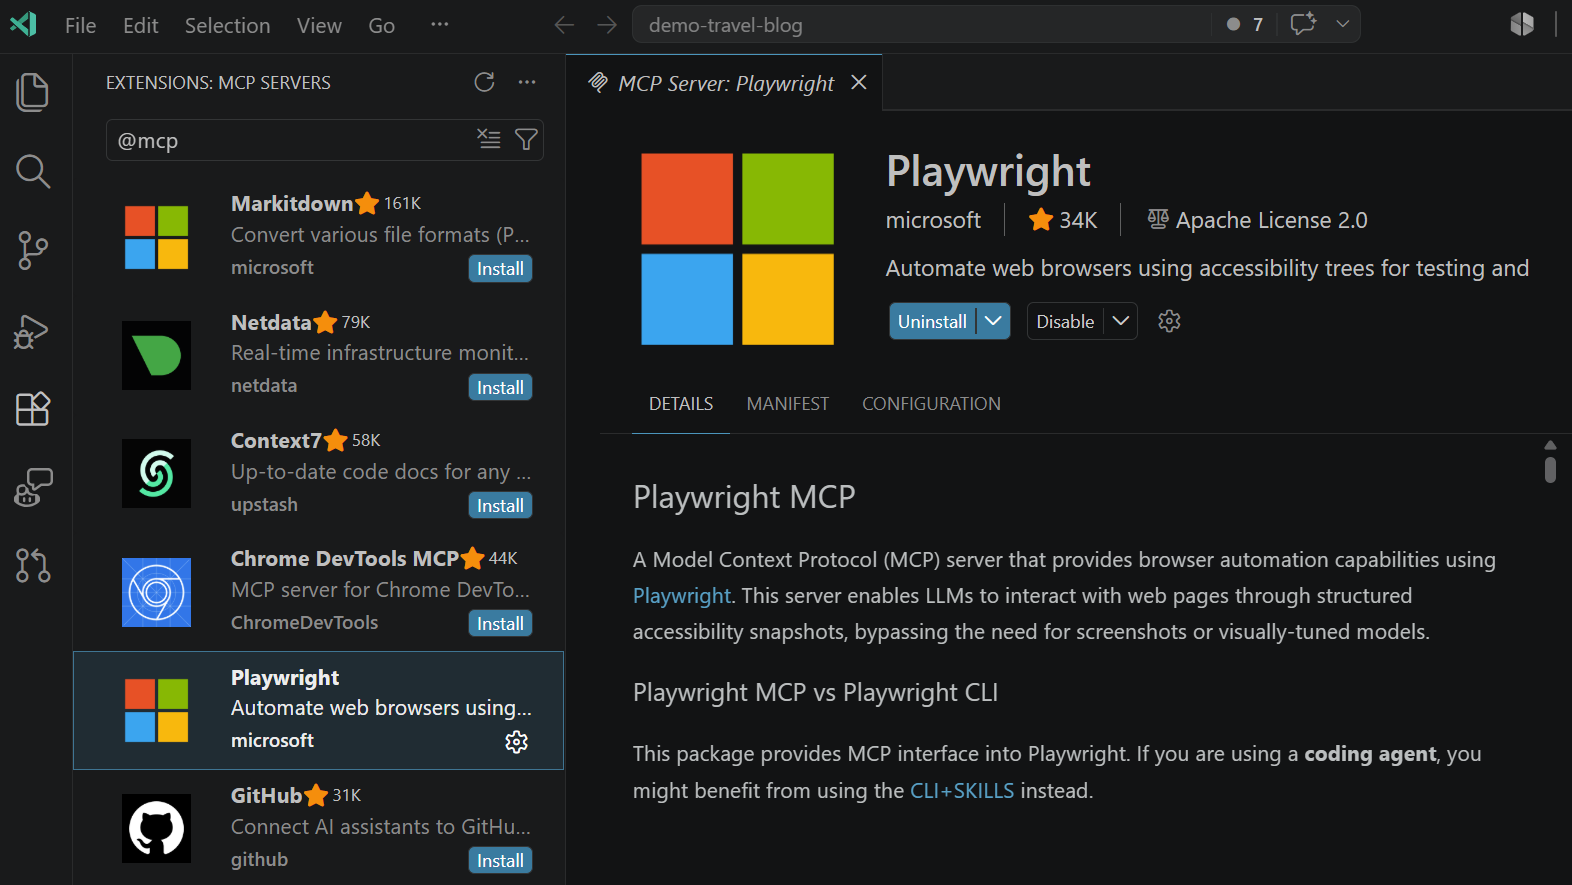Viewport: 1572px width, 885px height.
Task: Click the 7 indicator in command center
Action: tap(1245, 25)
